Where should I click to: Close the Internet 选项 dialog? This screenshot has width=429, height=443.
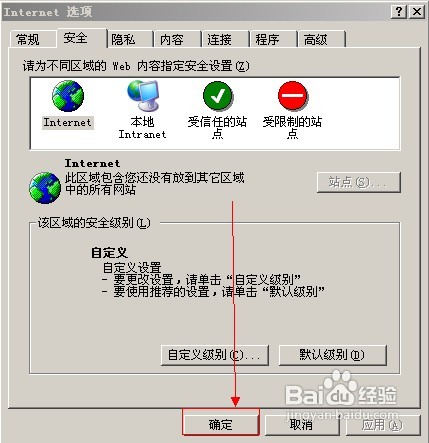[x=417, y=12]
